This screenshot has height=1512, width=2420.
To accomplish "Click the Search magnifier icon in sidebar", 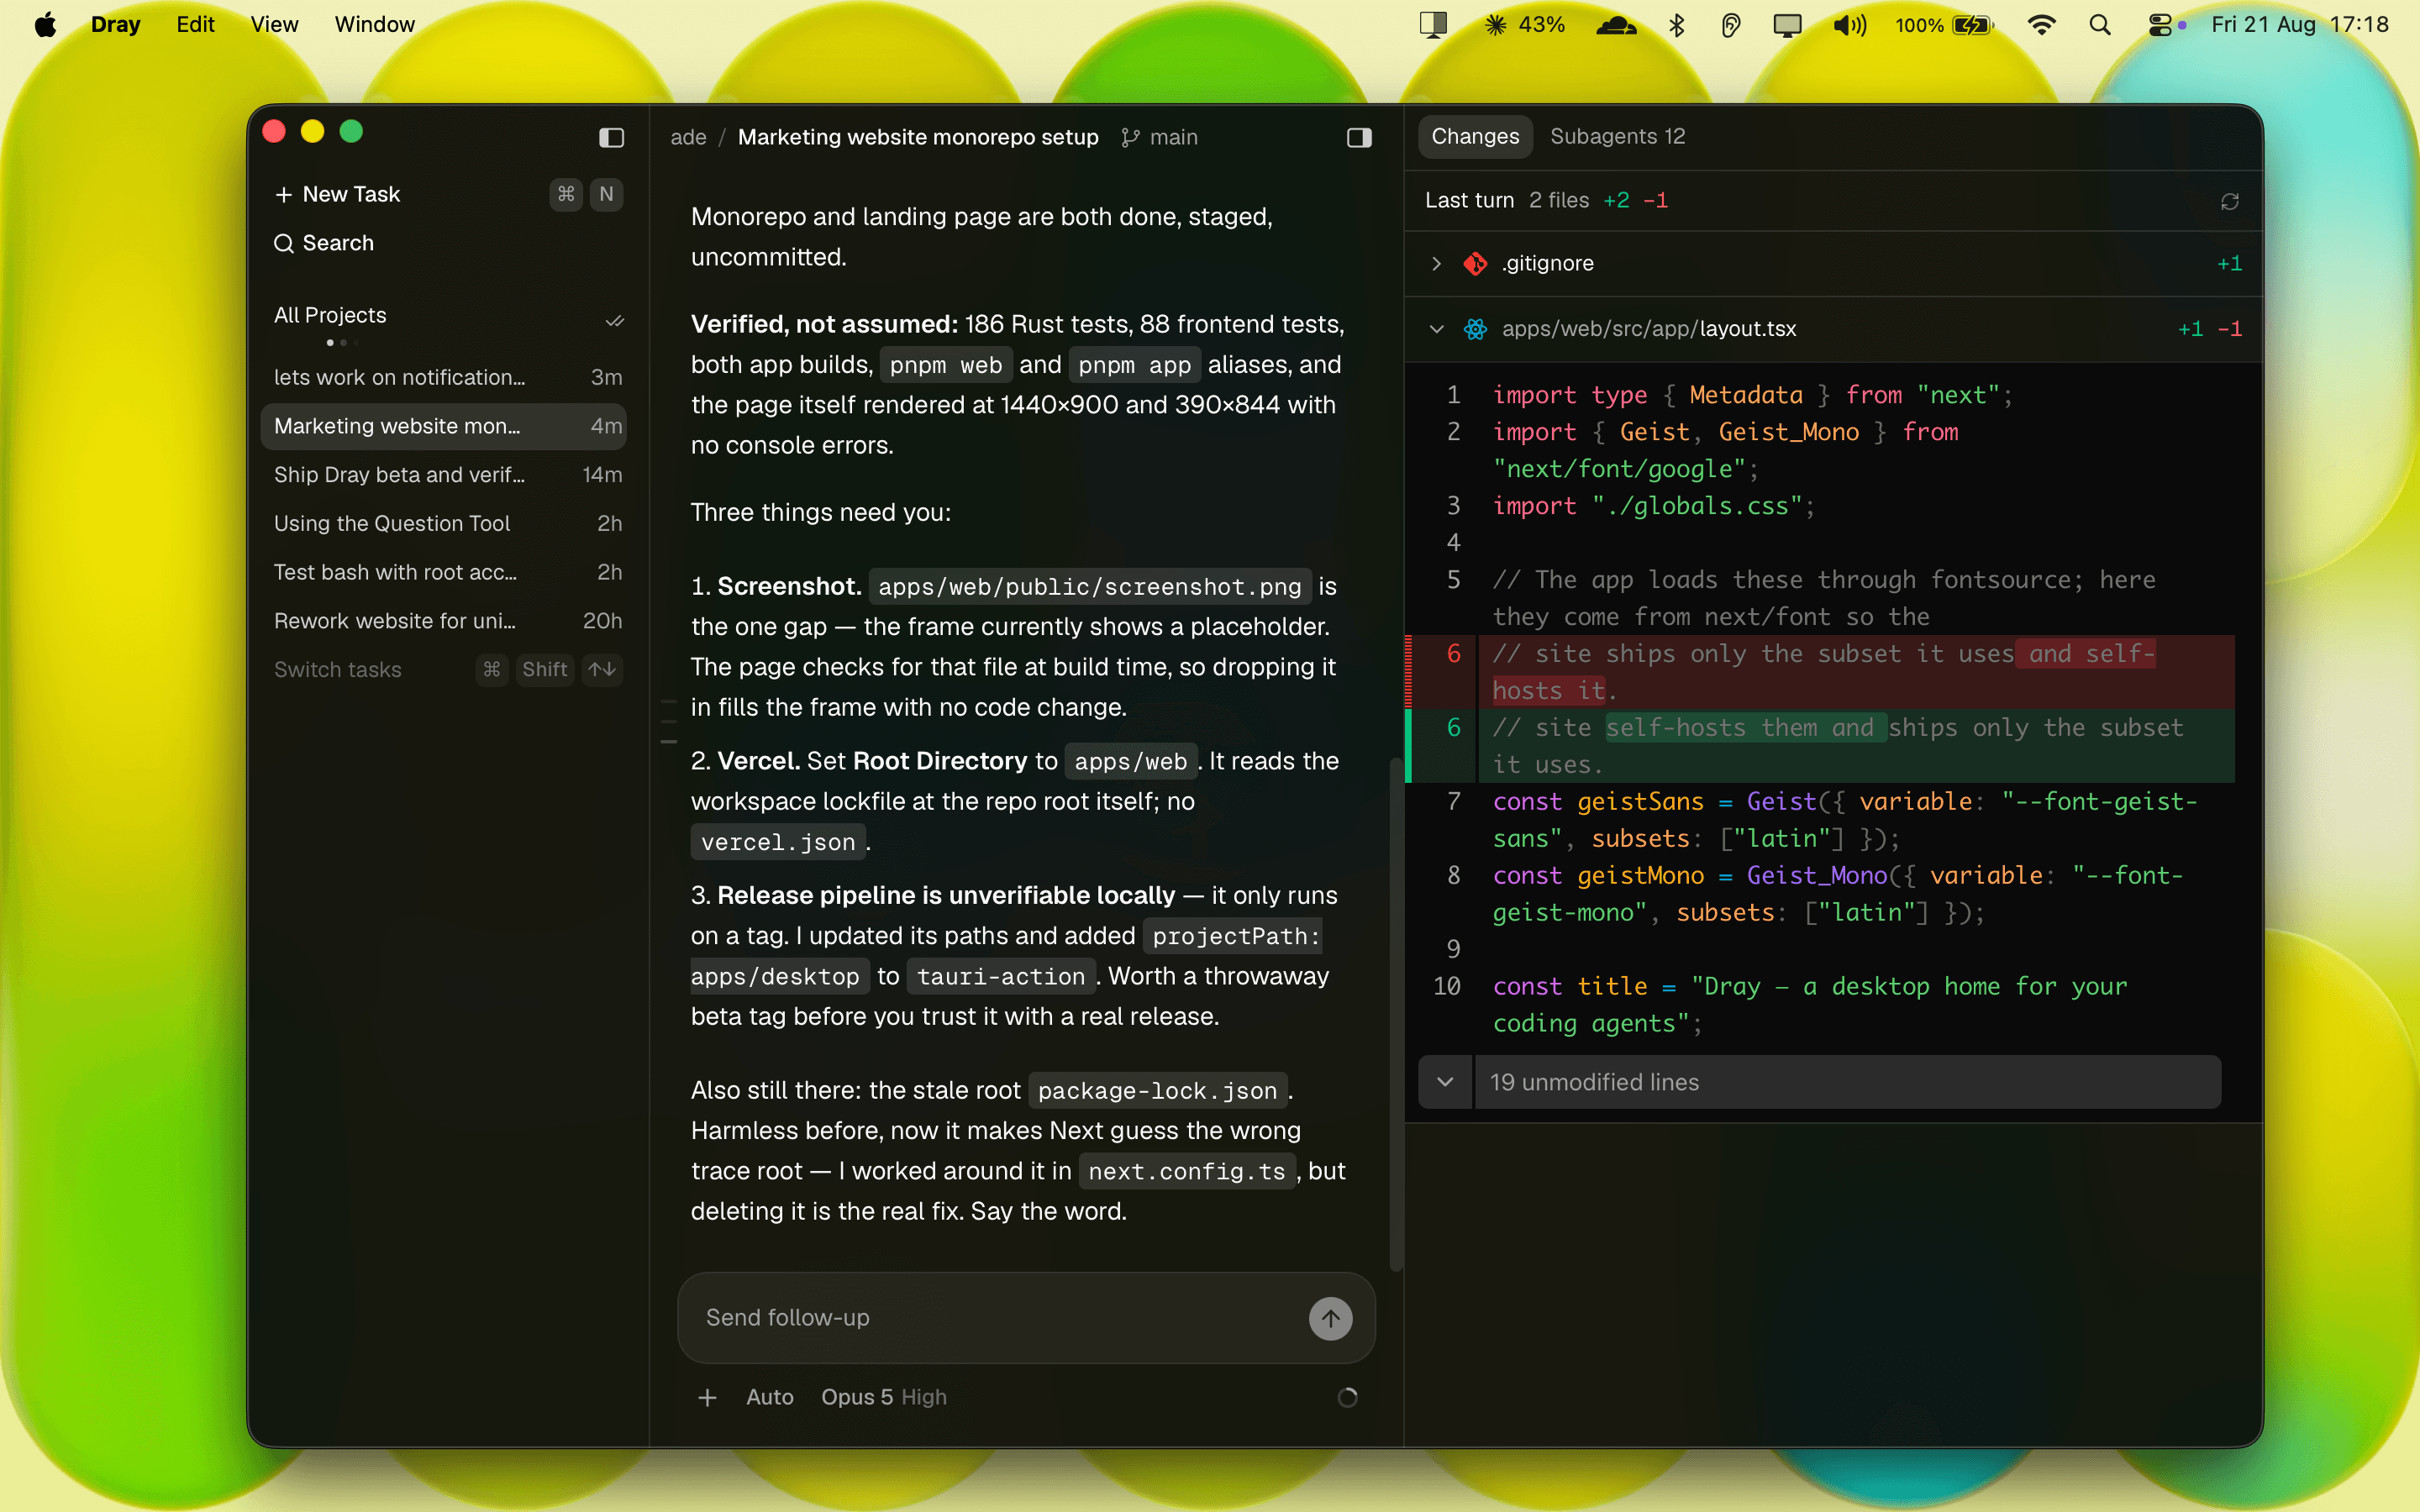I will 284,243.
